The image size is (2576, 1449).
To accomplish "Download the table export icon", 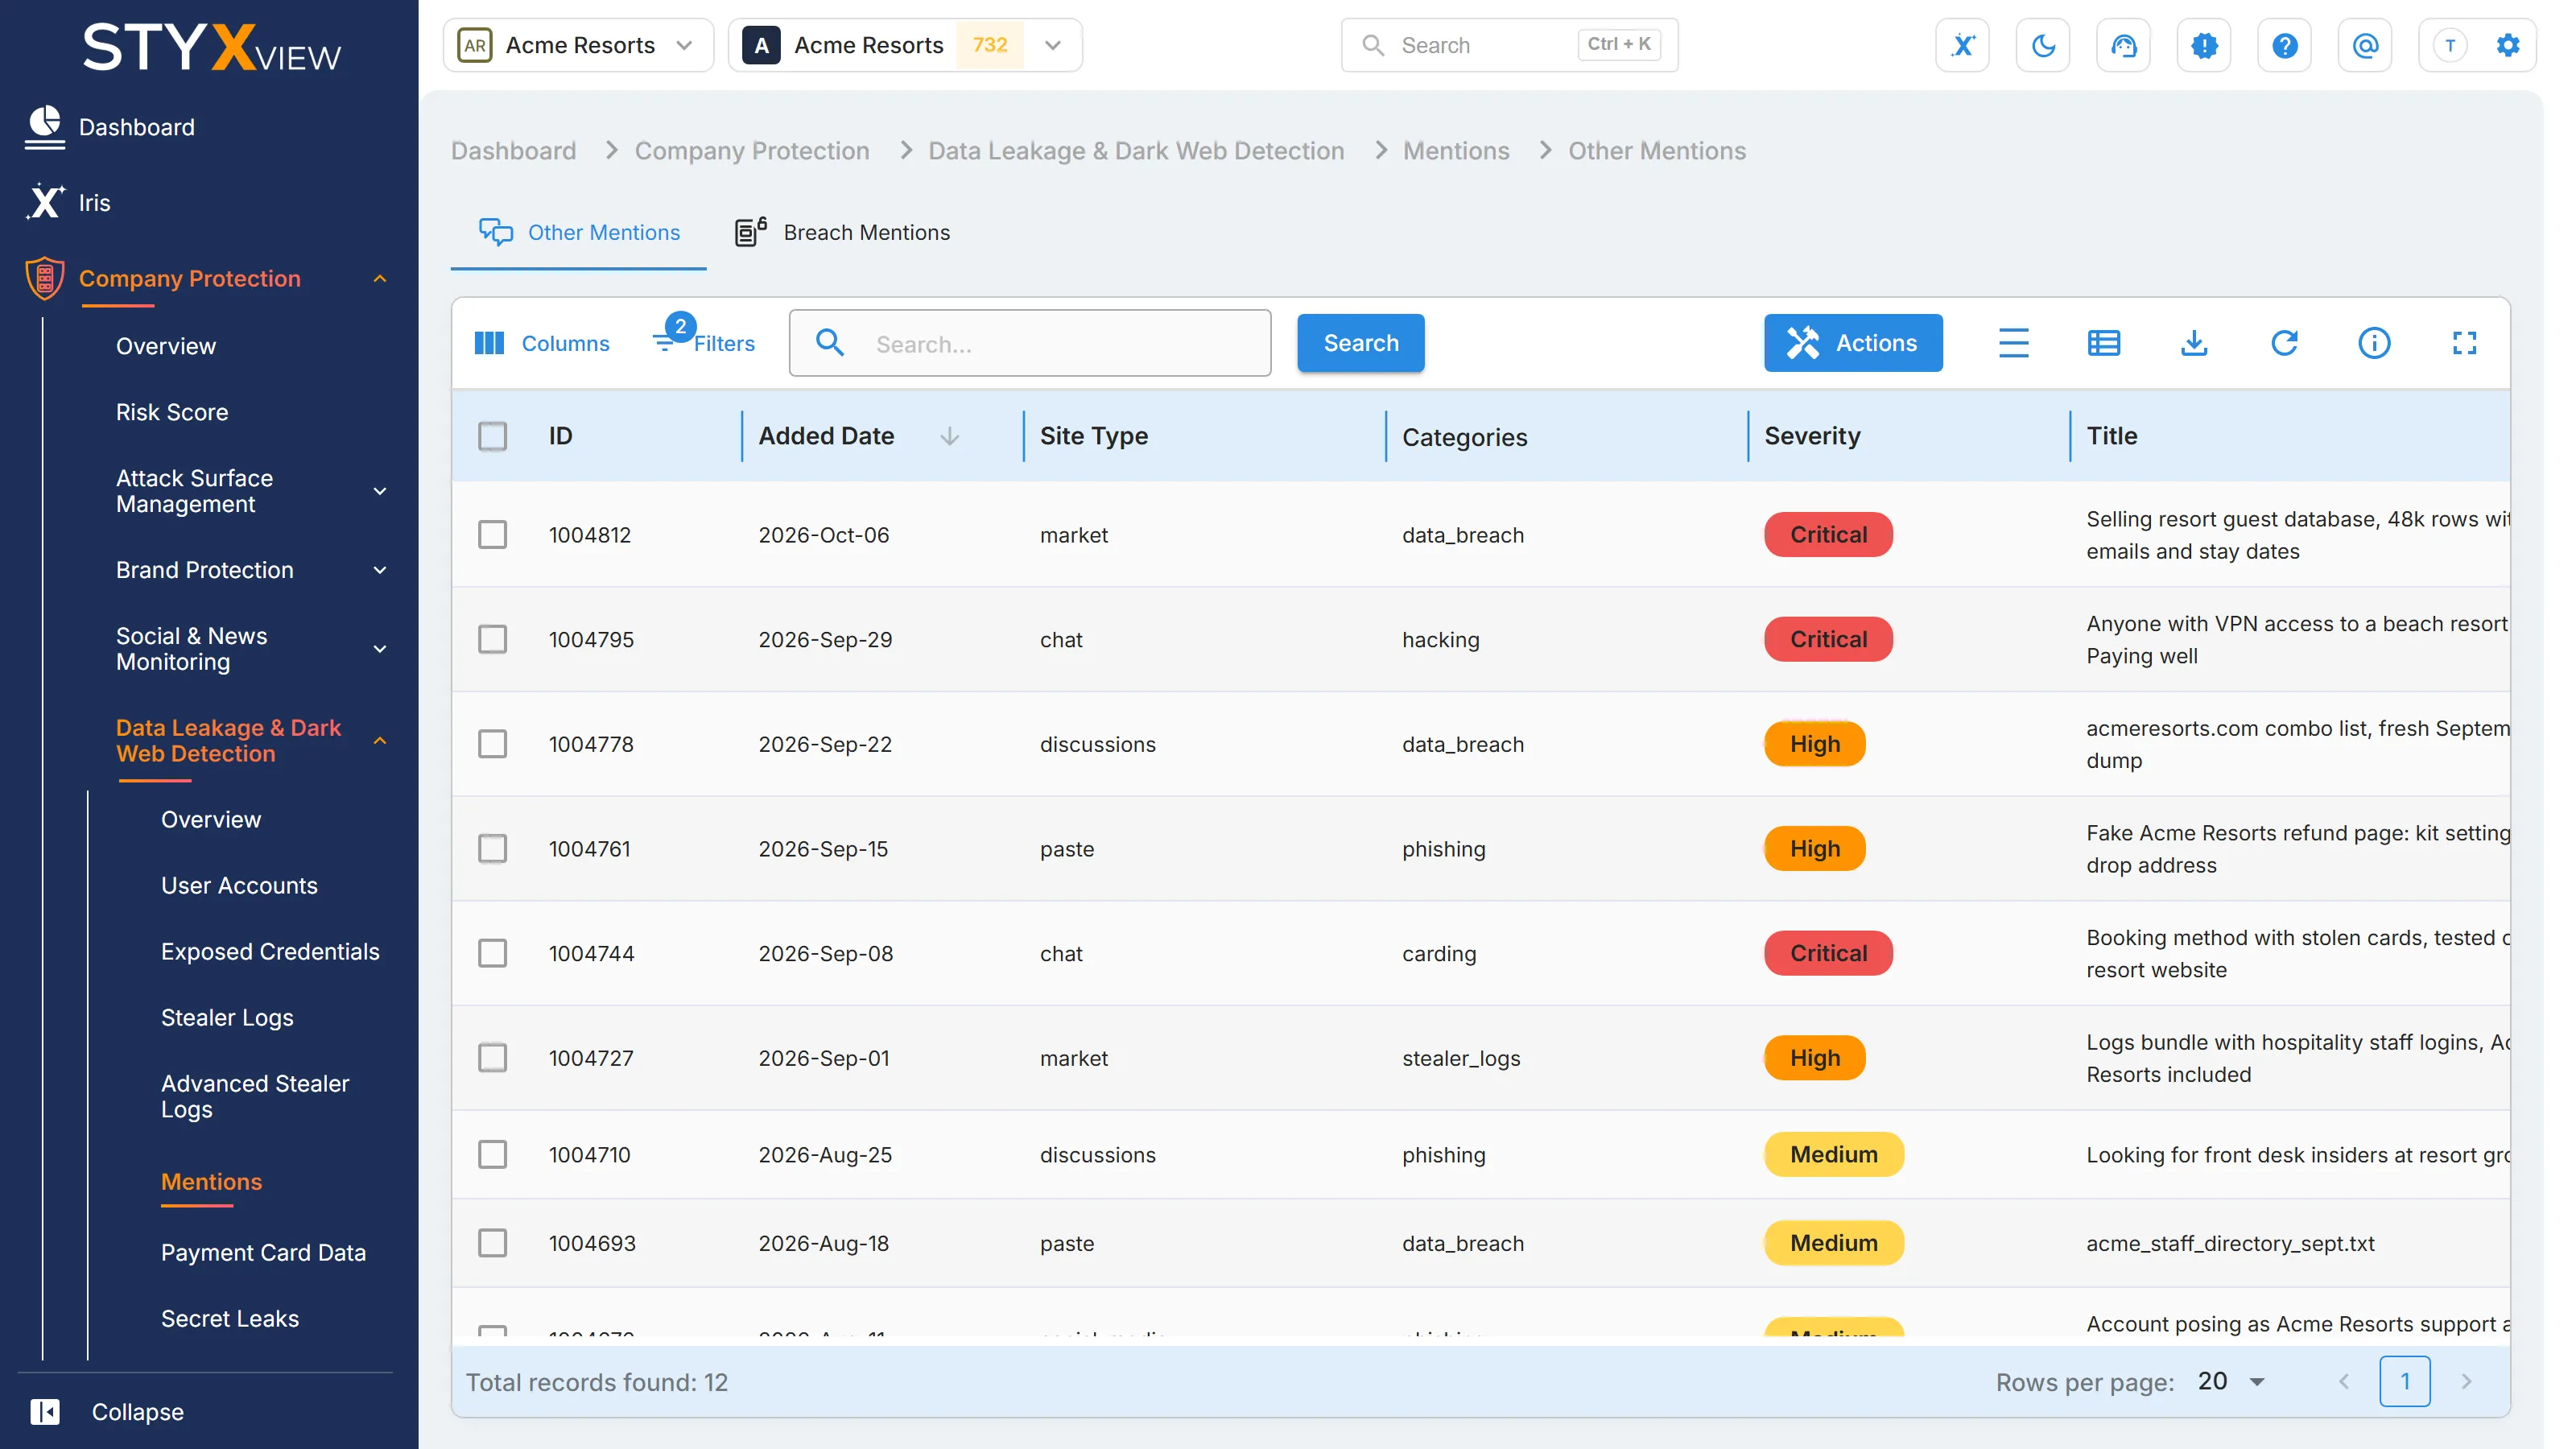I will pyautogui.click(x=2194, y=343).
